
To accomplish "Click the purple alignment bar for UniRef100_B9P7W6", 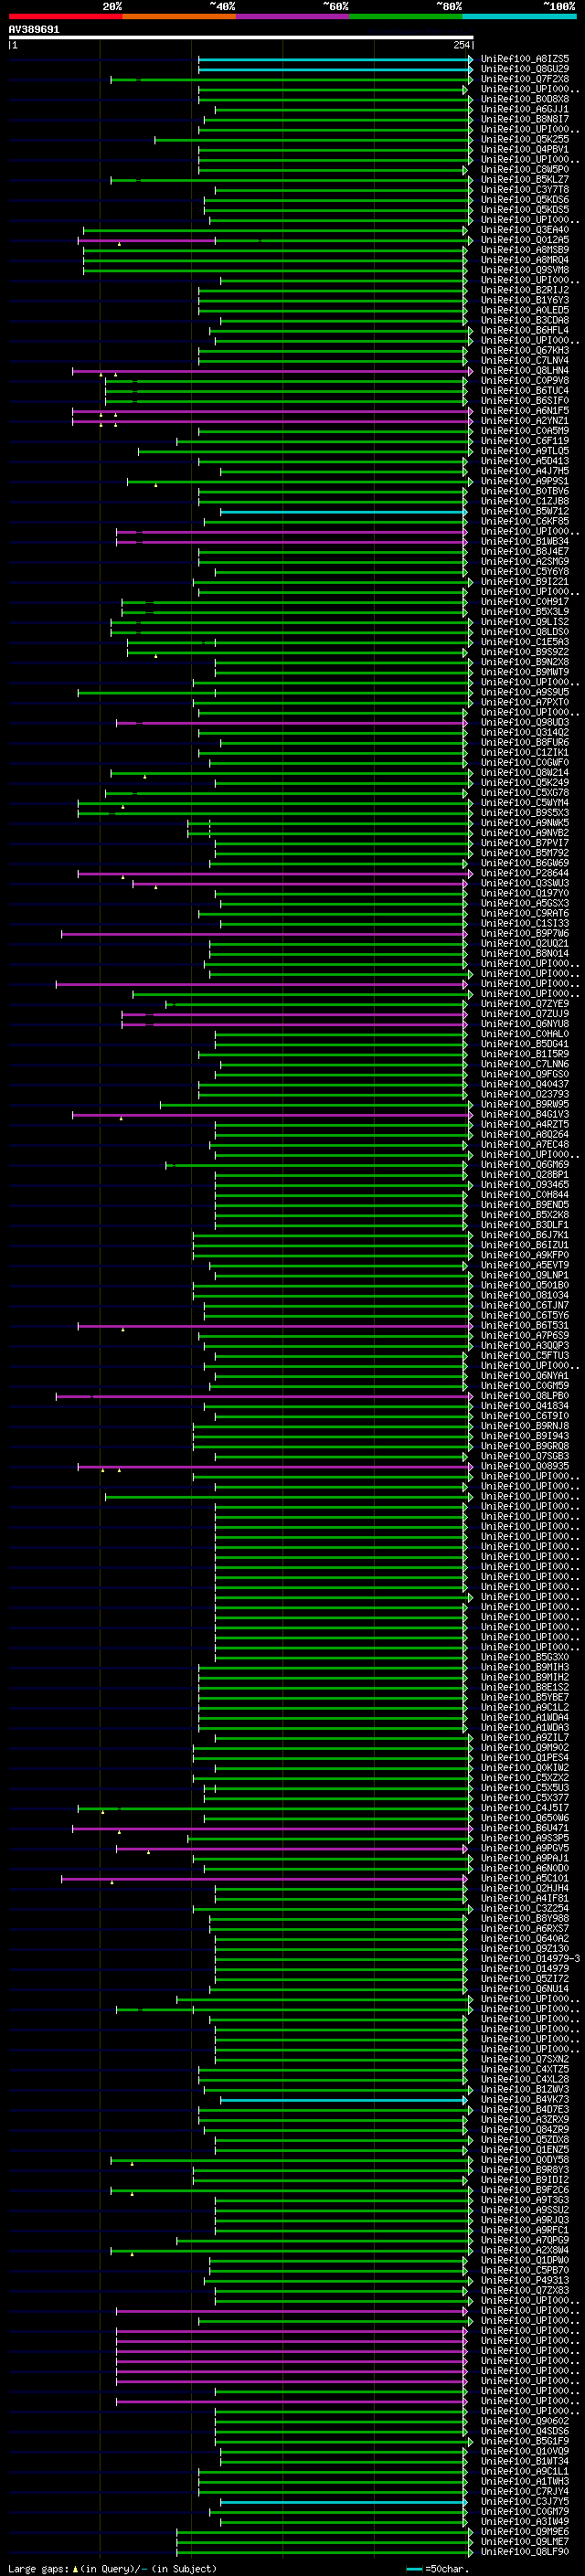I will 264,934.
